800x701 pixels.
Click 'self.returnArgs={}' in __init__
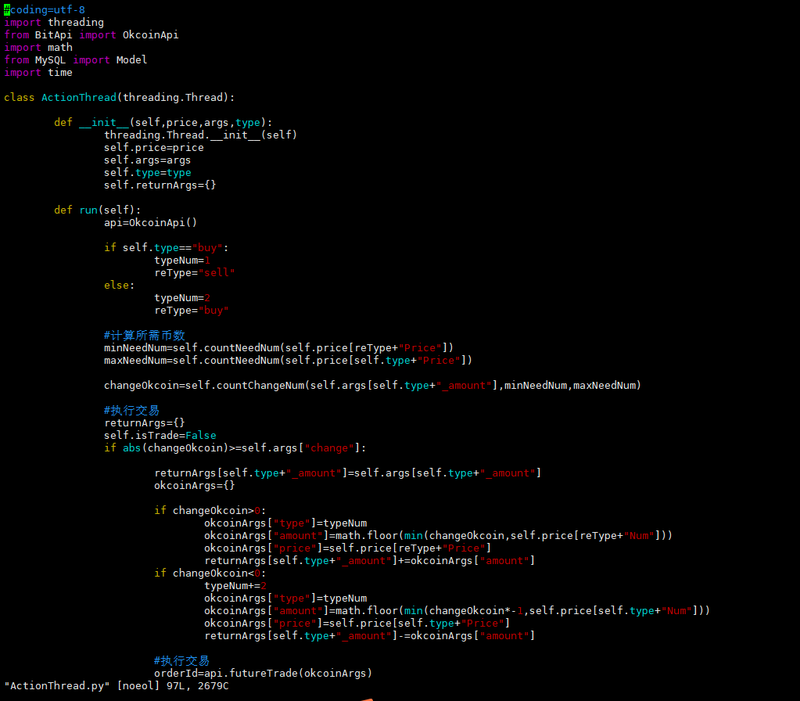[160, 185]
